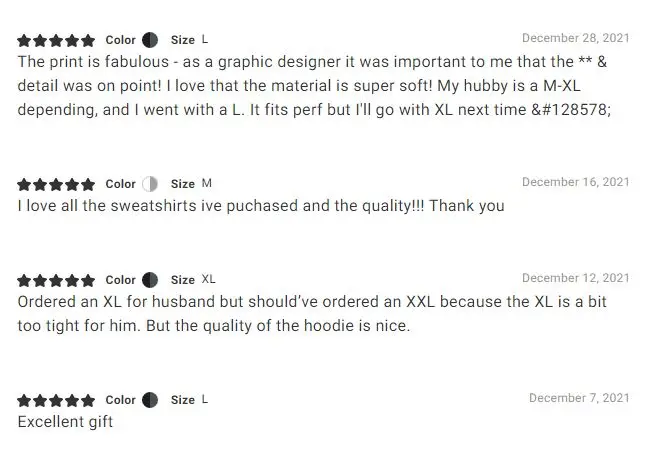Click the 'I love all the sweatshirts' review text
Viewport: 666px width, 458px height.
(x=261, y=206)
